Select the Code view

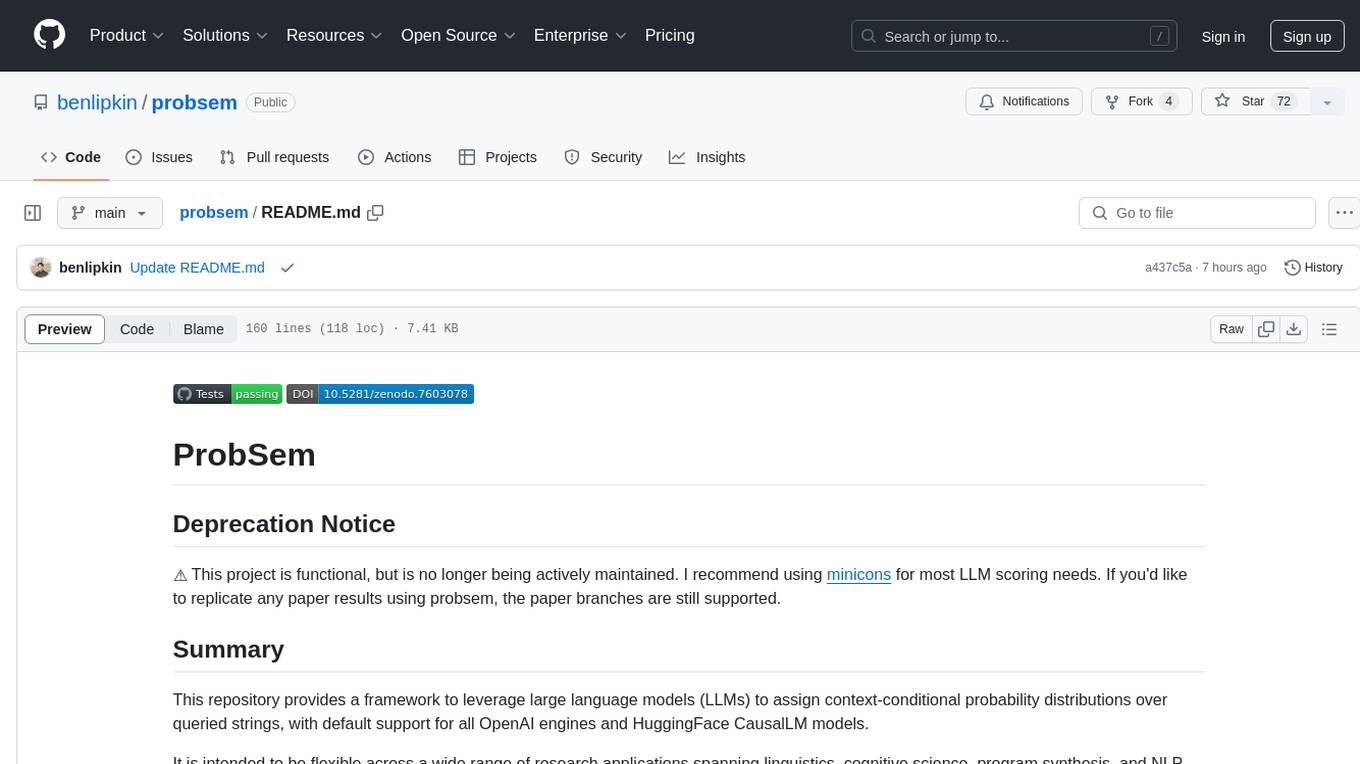click(x=137, y=329)
